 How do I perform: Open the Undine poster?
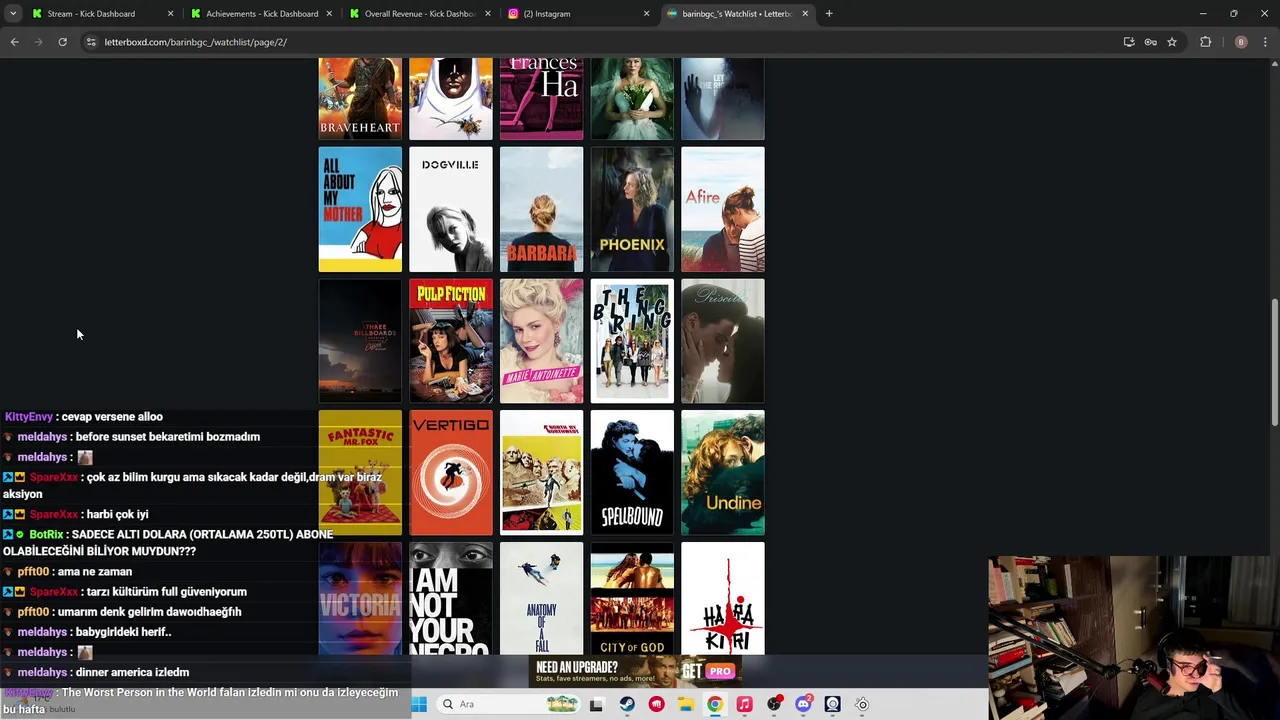point(723,473)
